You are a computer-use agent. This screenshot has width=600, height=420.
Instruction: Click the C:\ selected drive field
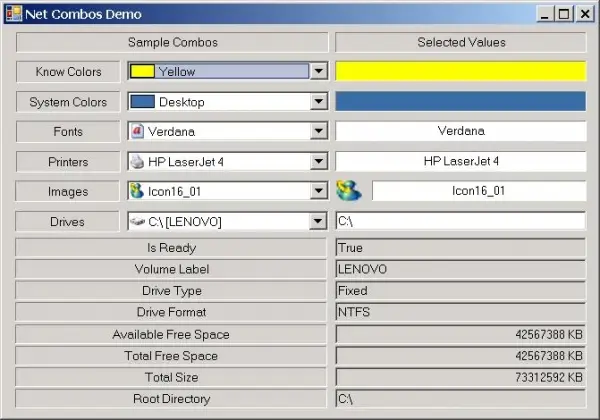tap(461, 221)
